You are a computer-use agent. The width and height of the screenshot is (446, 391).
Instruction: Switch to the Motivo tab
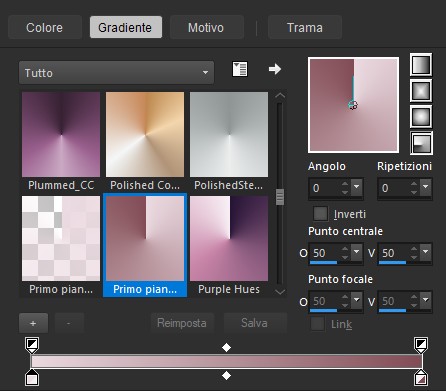pos(206,27)
